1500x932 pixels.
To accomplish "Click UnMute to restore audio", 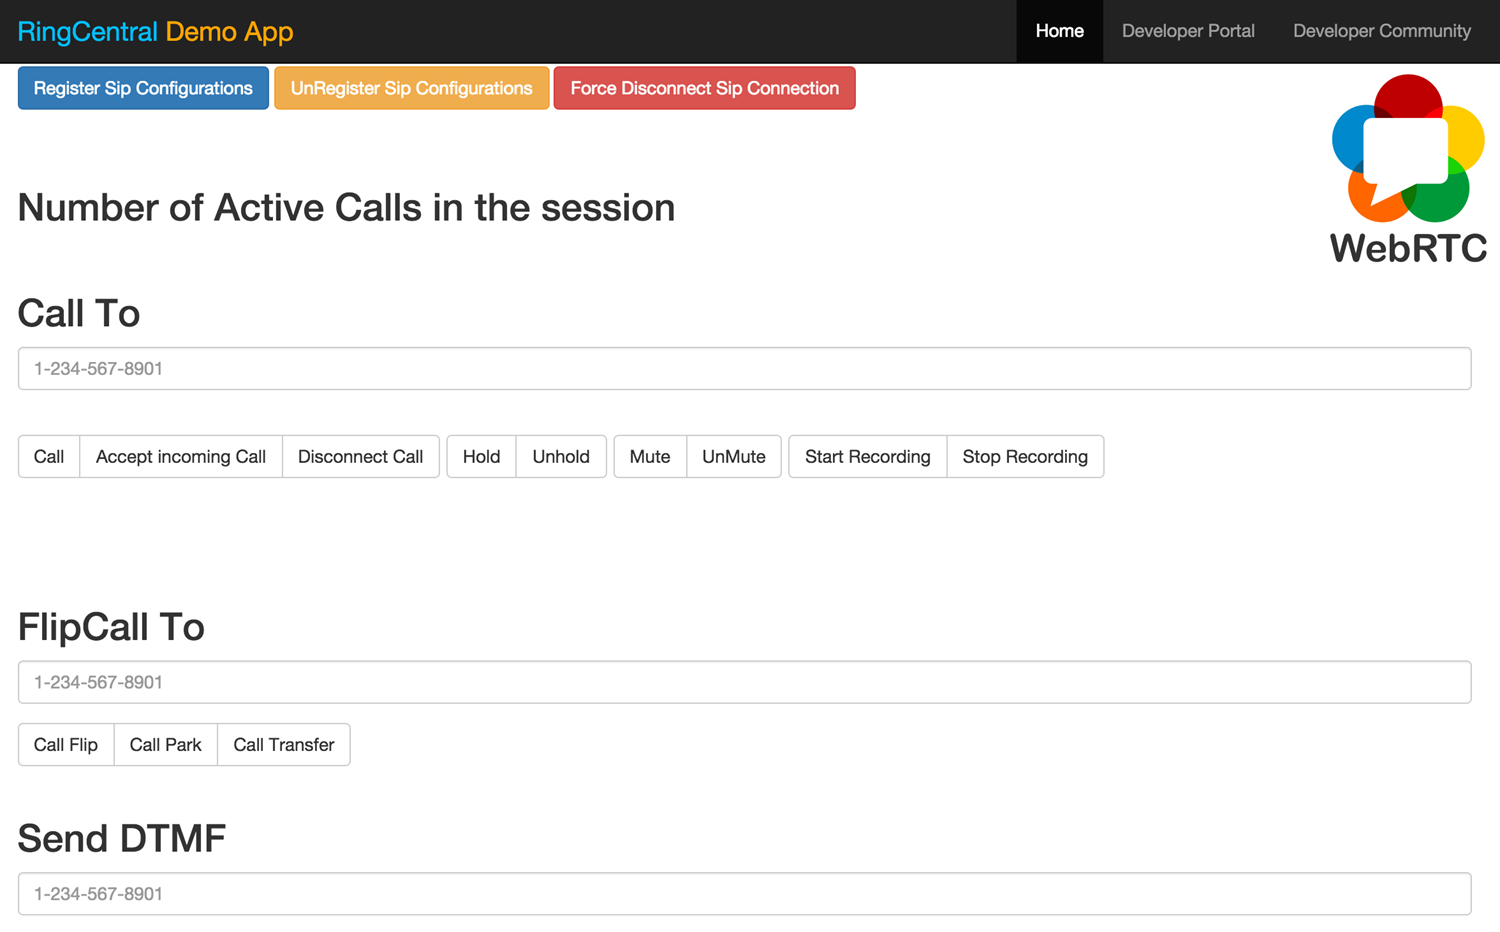I will 733,457.
